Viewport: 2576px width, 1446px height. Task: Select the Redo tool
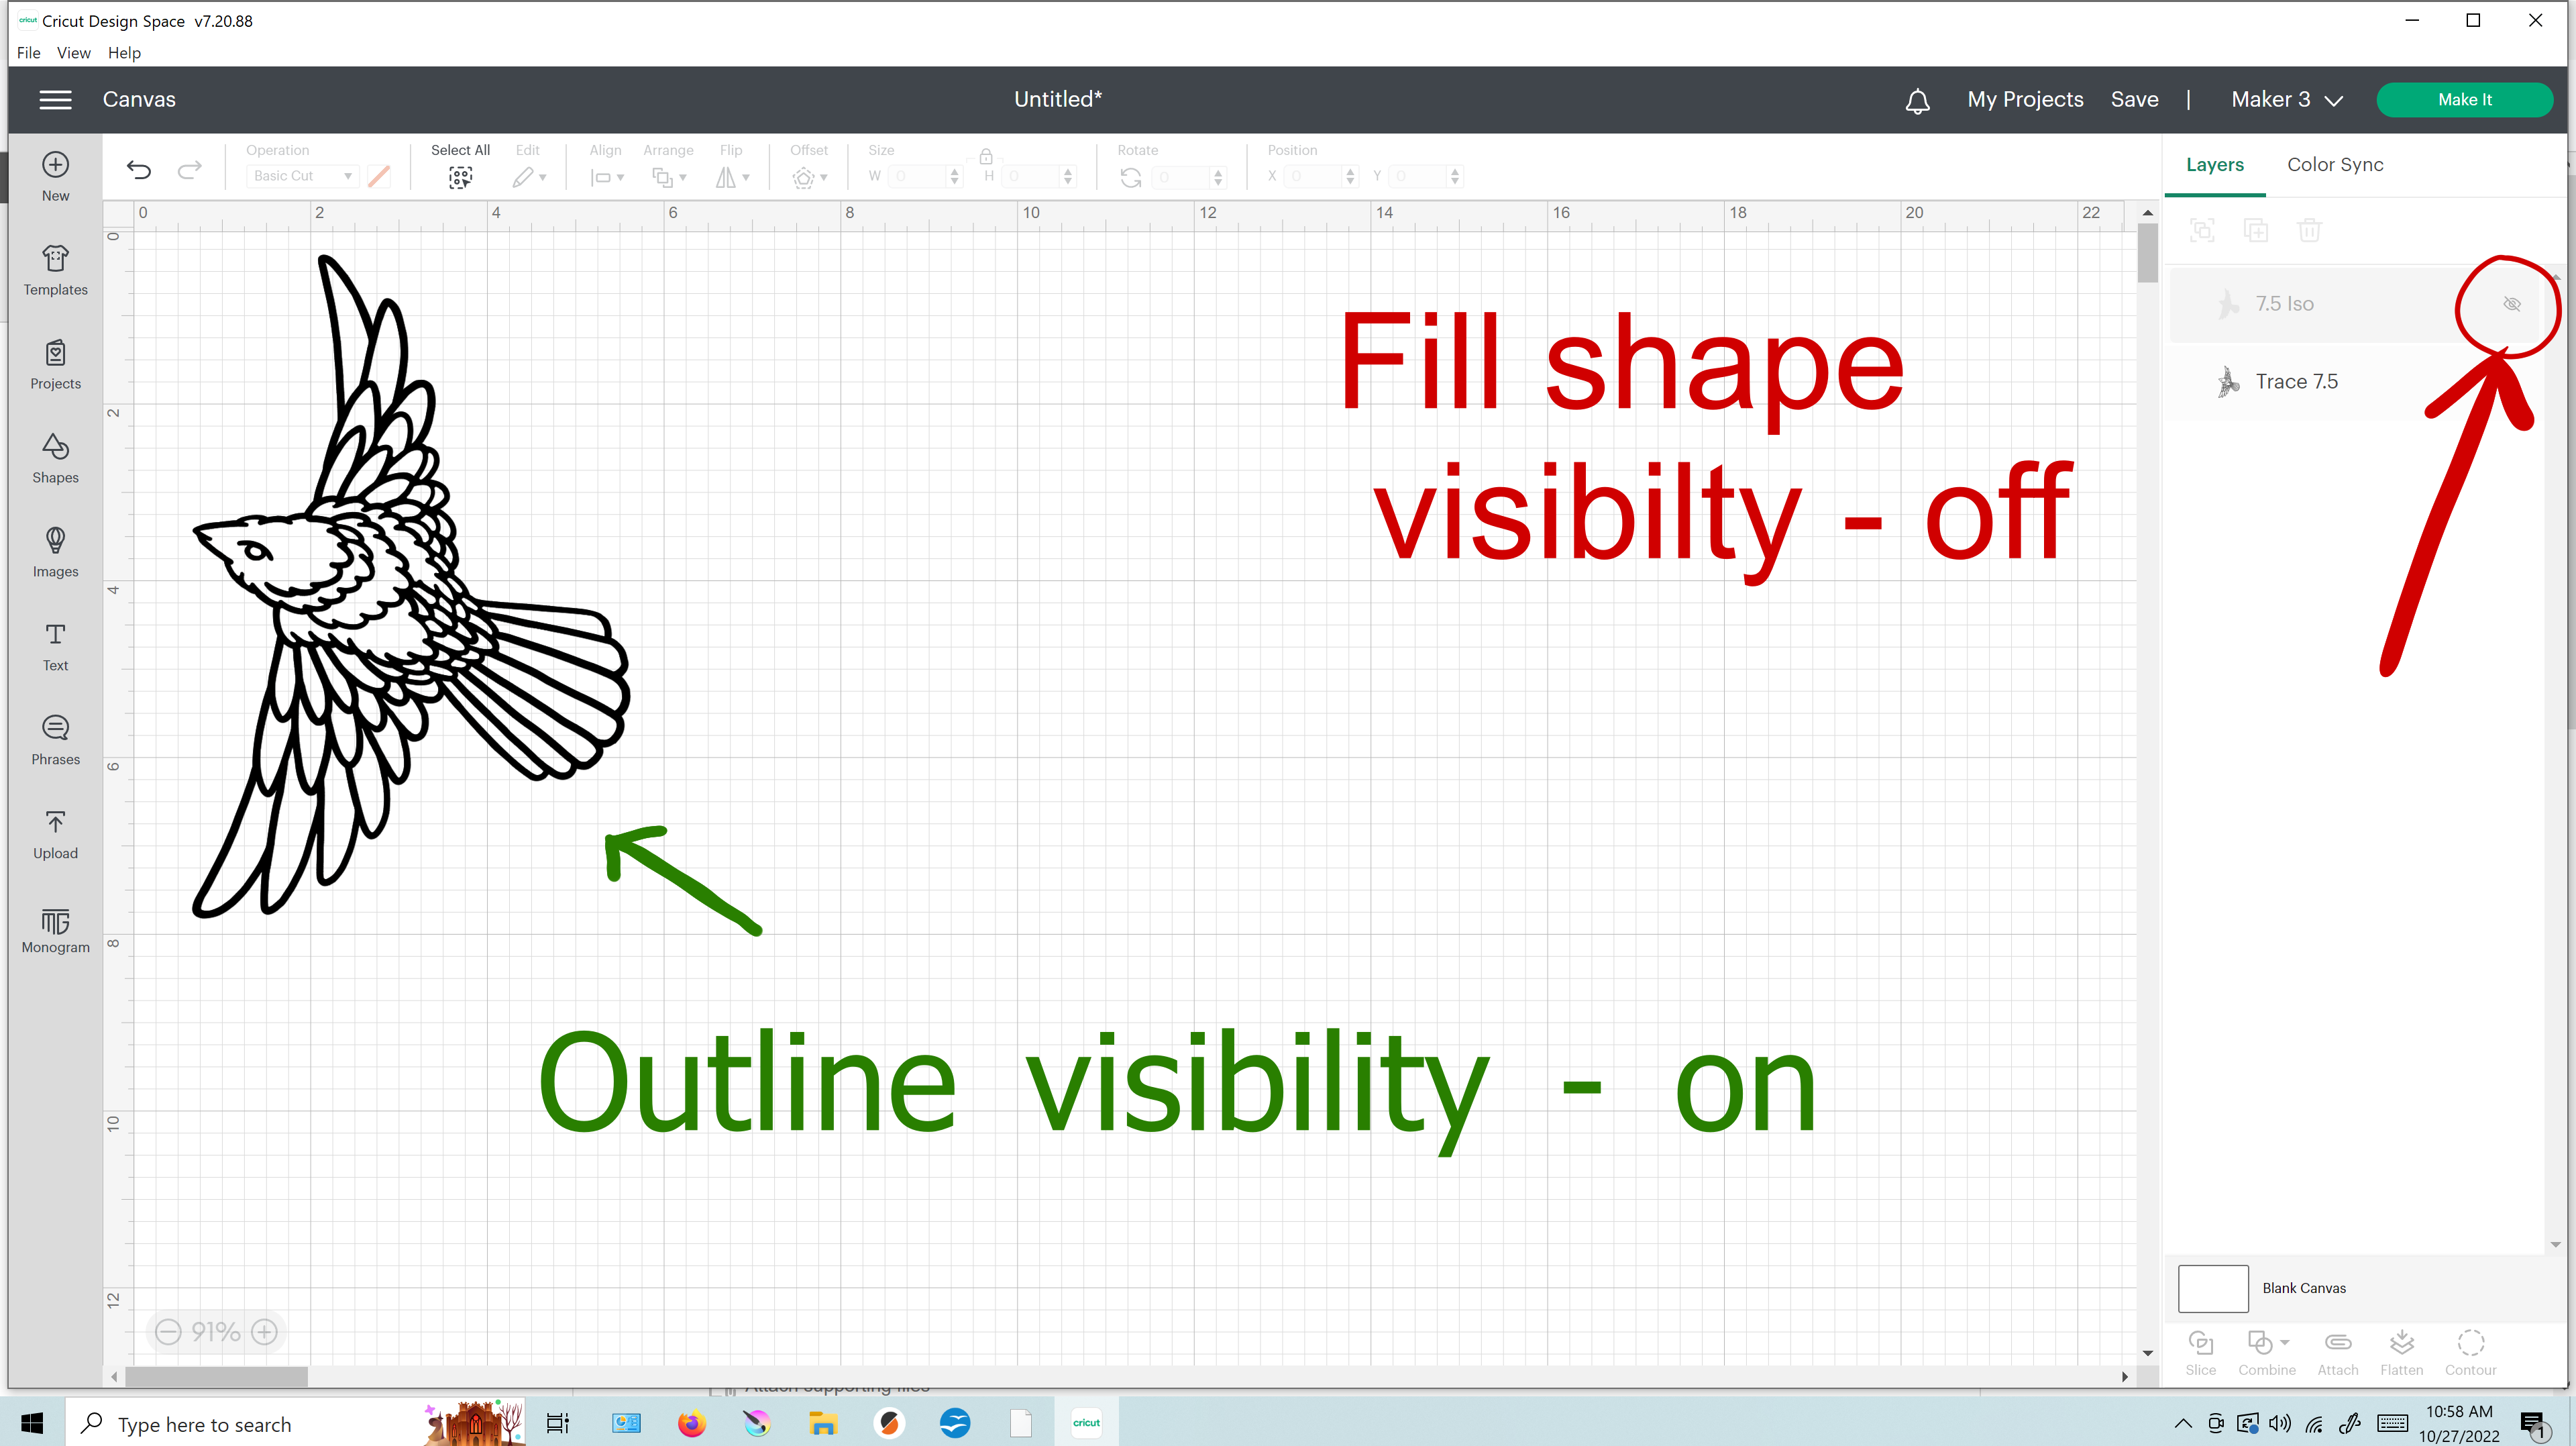189,168
